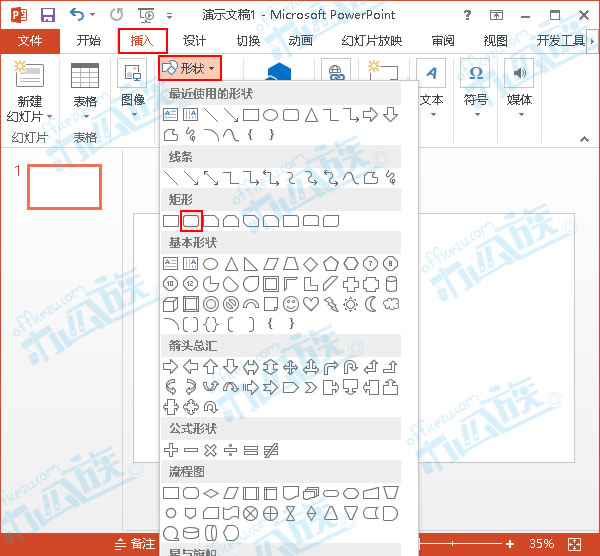The height and width of the screenshot is (556, 600).
Task: Select the multiply sign in 公式形状
Action: pyautogui.click(x=210, y=450)
